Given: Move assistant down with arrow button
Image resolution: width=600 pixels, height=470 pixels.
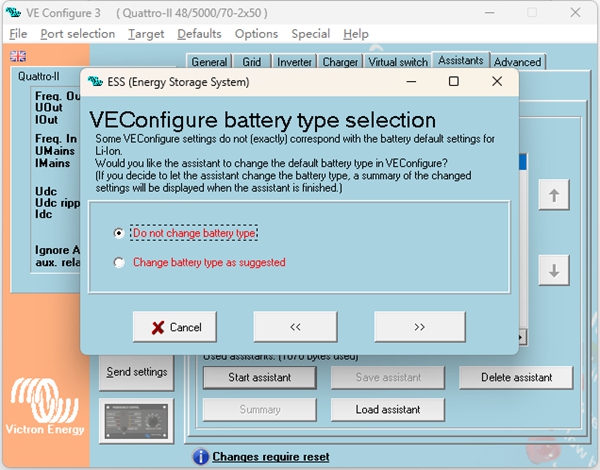Looking at the screenshot, I should [554, 271].
